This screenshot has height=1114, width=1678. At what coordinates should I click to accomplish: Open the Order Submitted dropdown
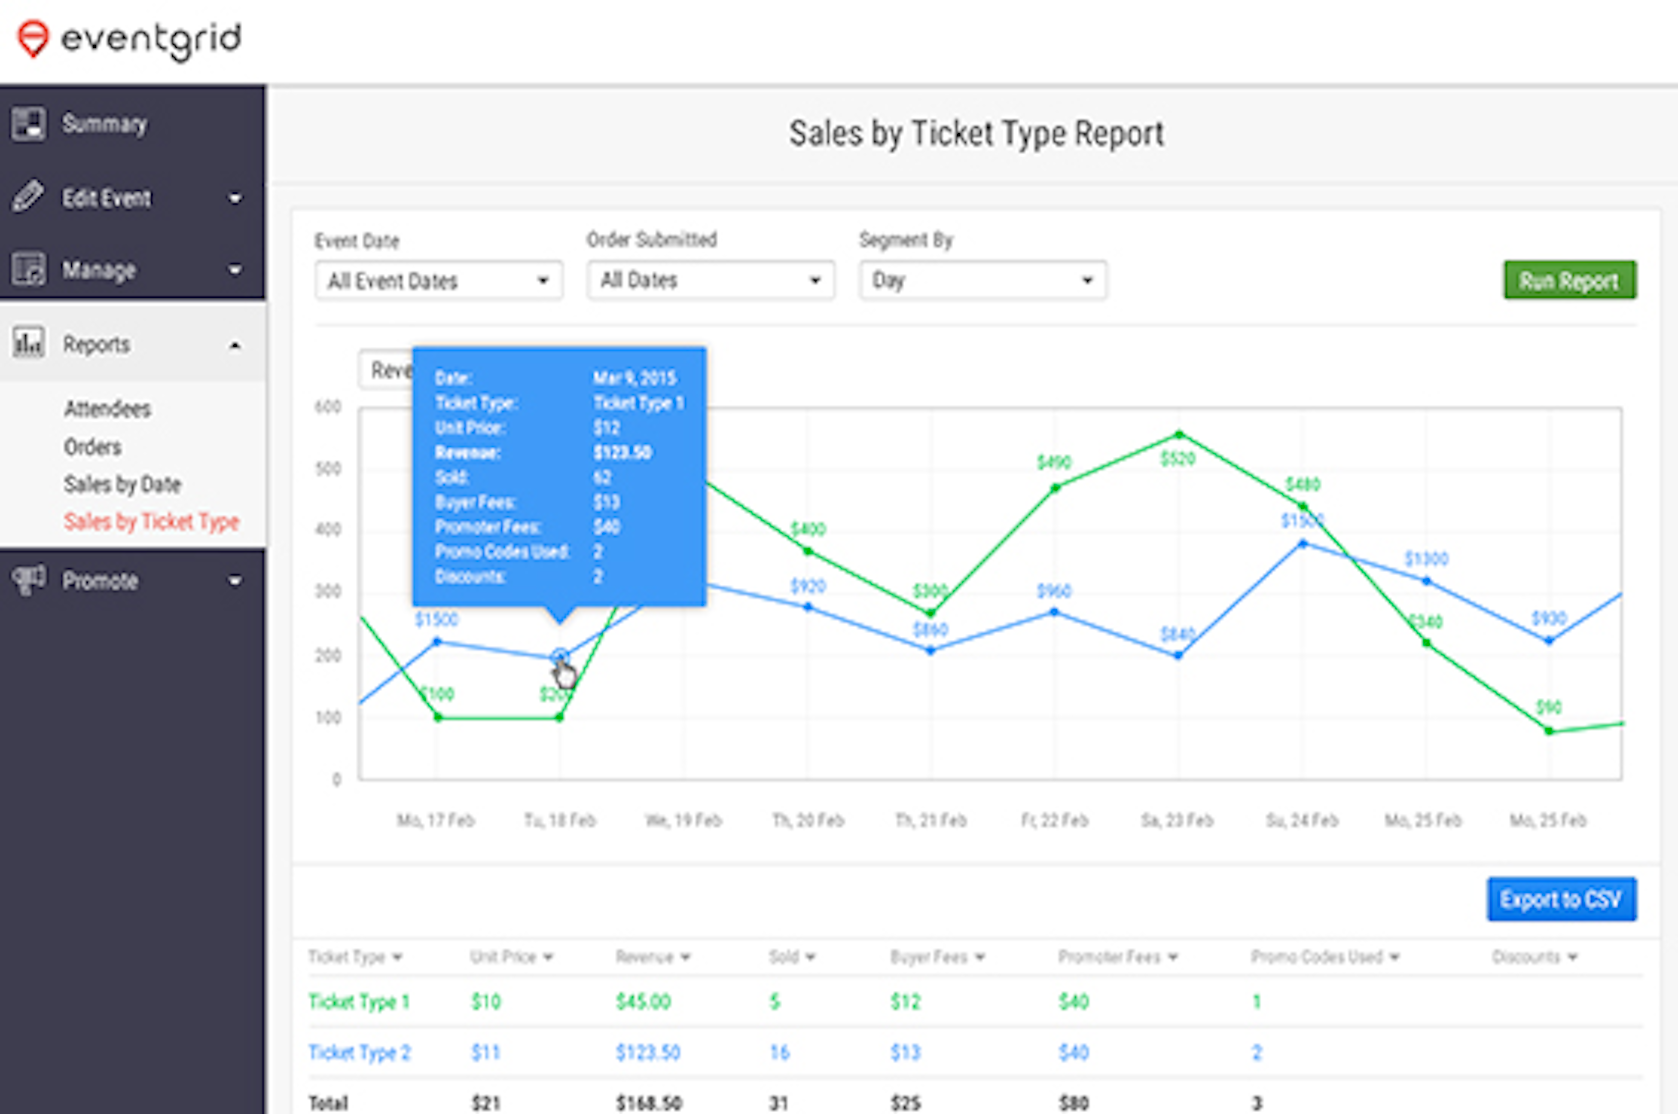tap(710, 280)
